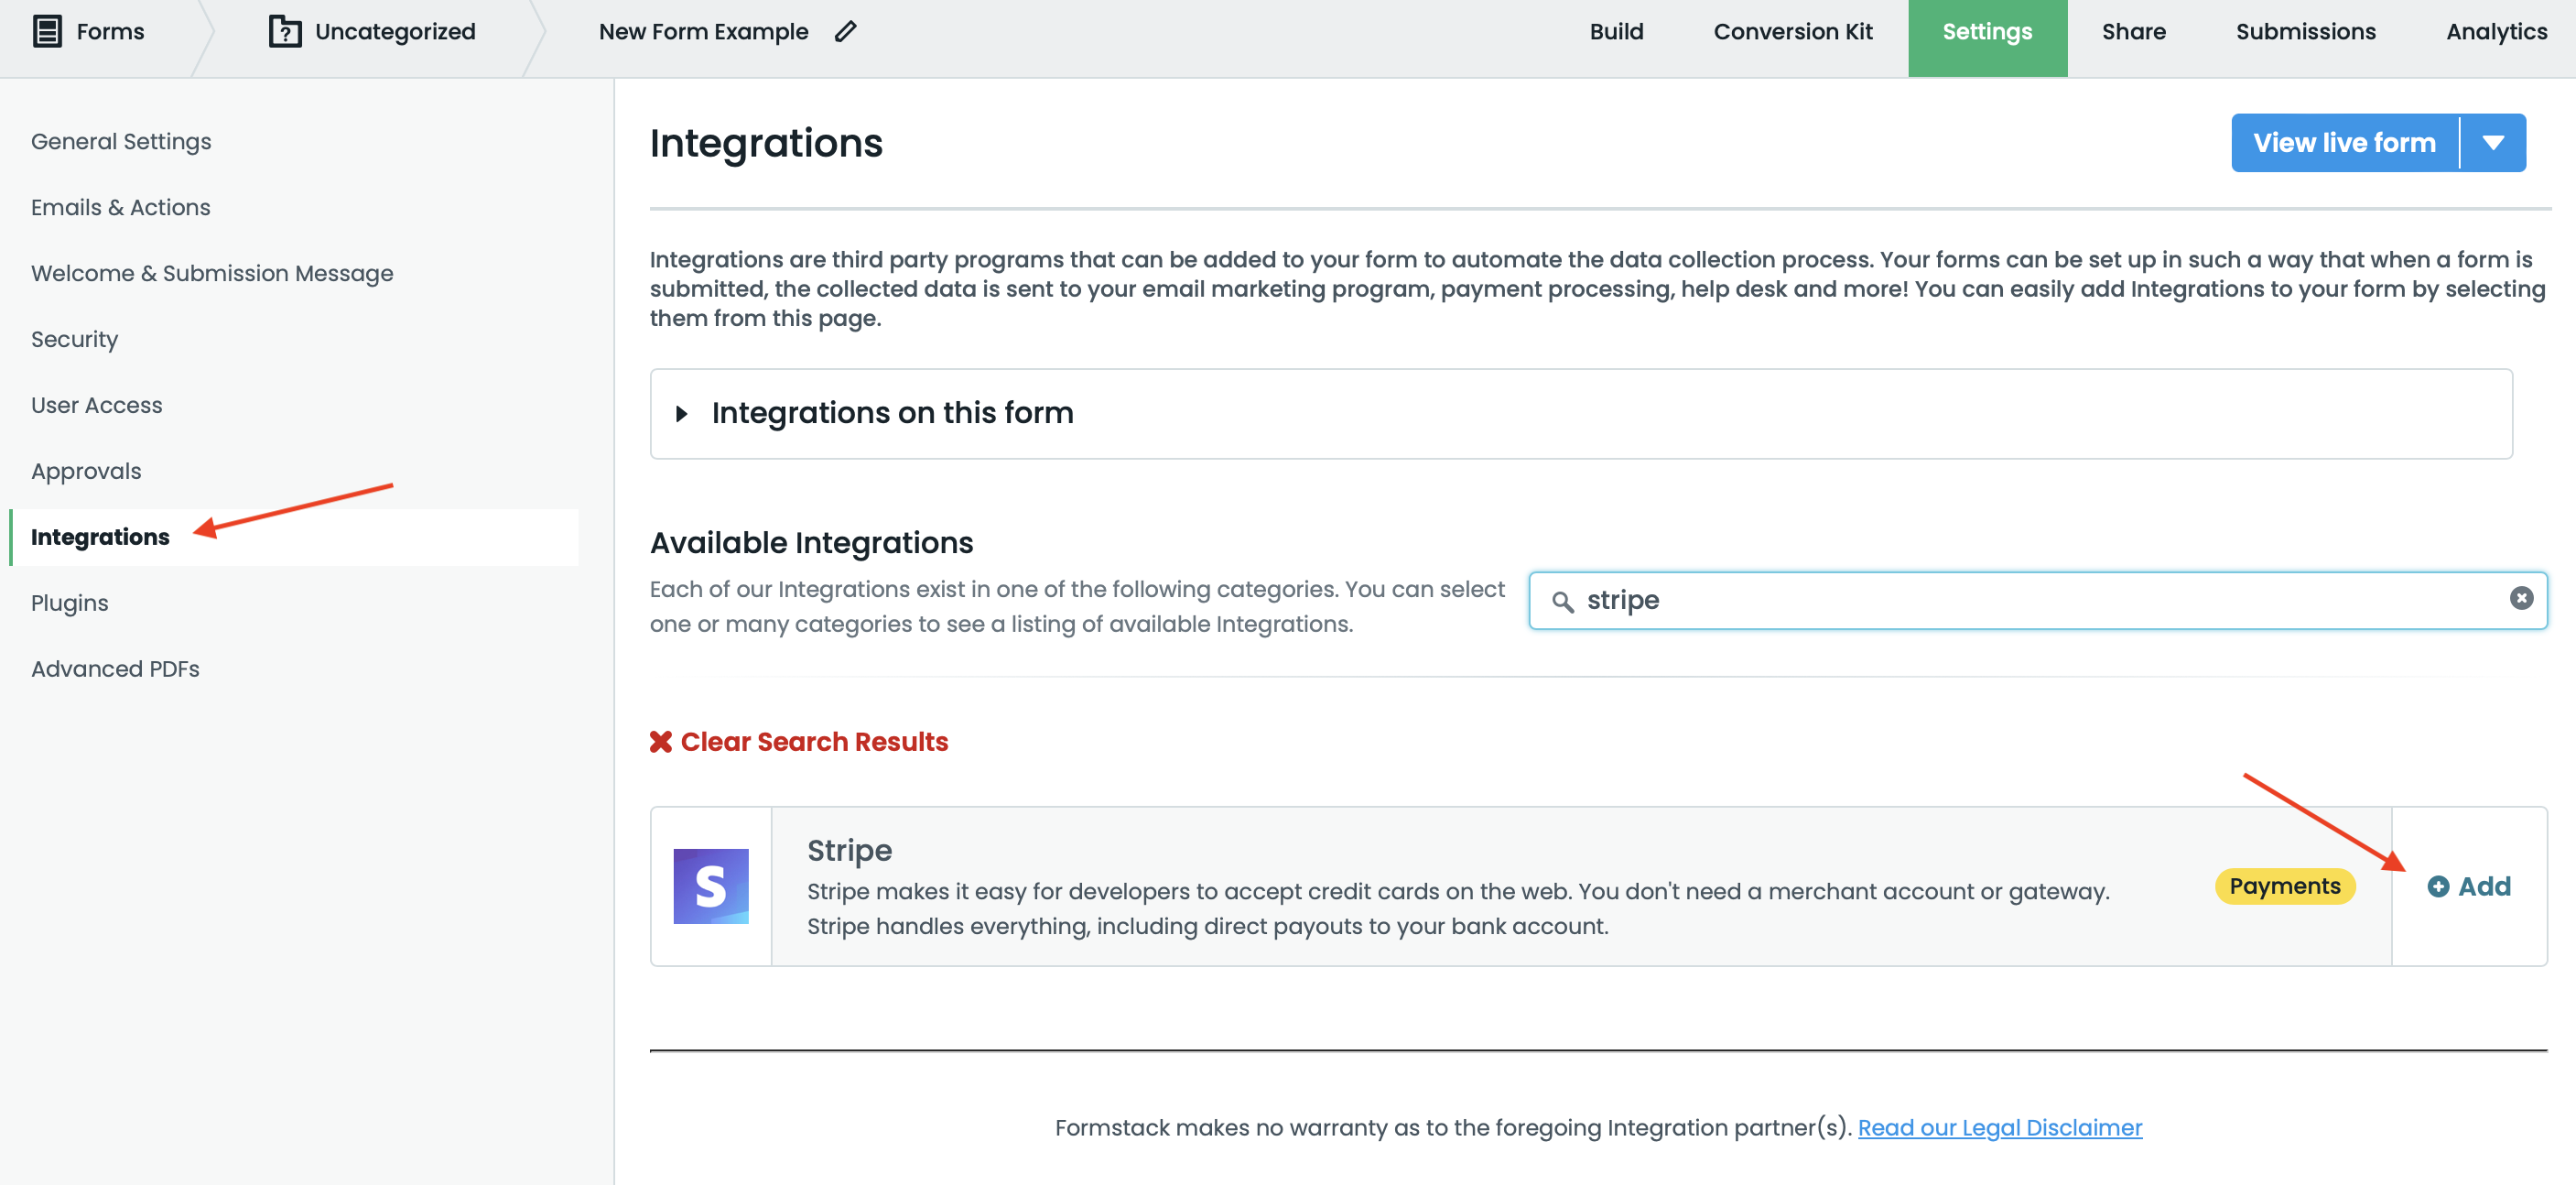Open the View live form dropdown arrow
This screenshot has width=2576, height=1185.
(2493, 143)
